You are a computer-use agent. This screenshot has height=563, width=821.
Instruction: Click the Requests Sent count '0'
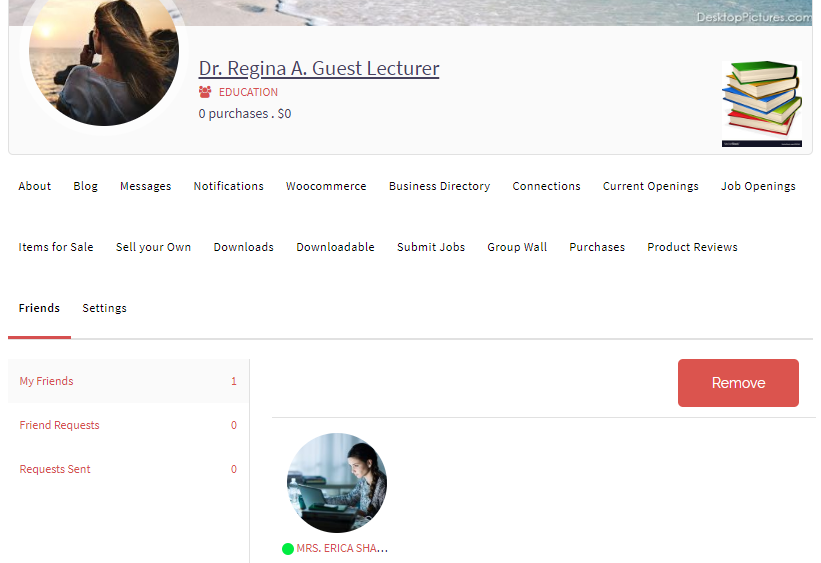[x=234, y=469]
